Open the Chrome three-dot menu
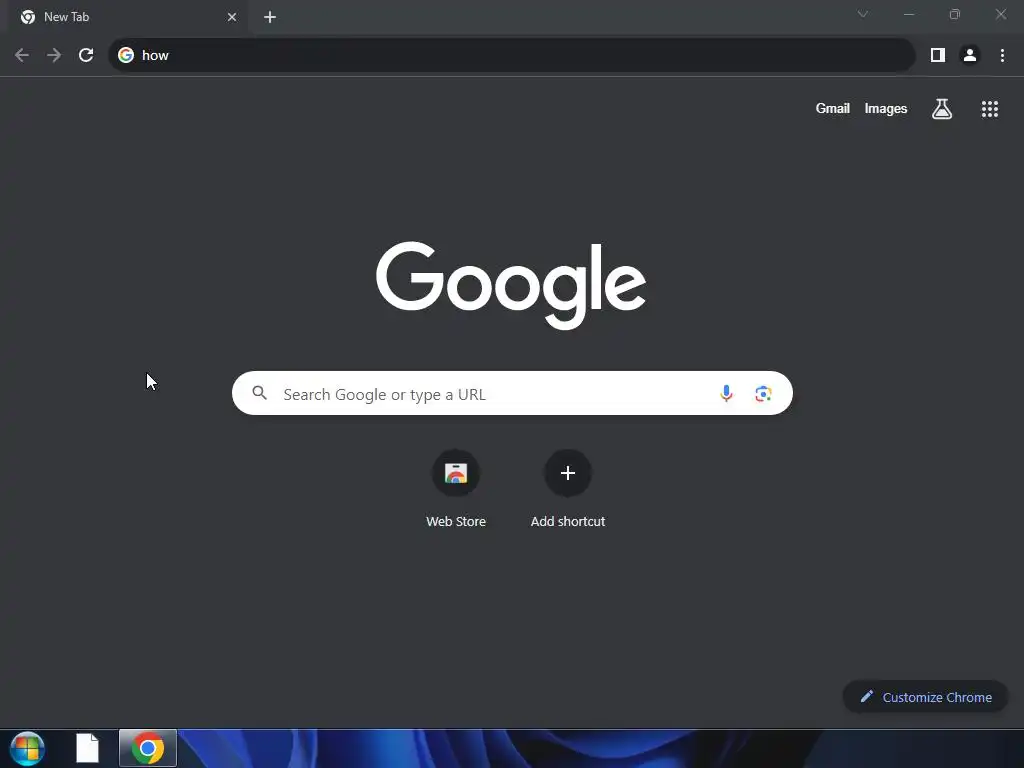 click(x=1002, y=56)
